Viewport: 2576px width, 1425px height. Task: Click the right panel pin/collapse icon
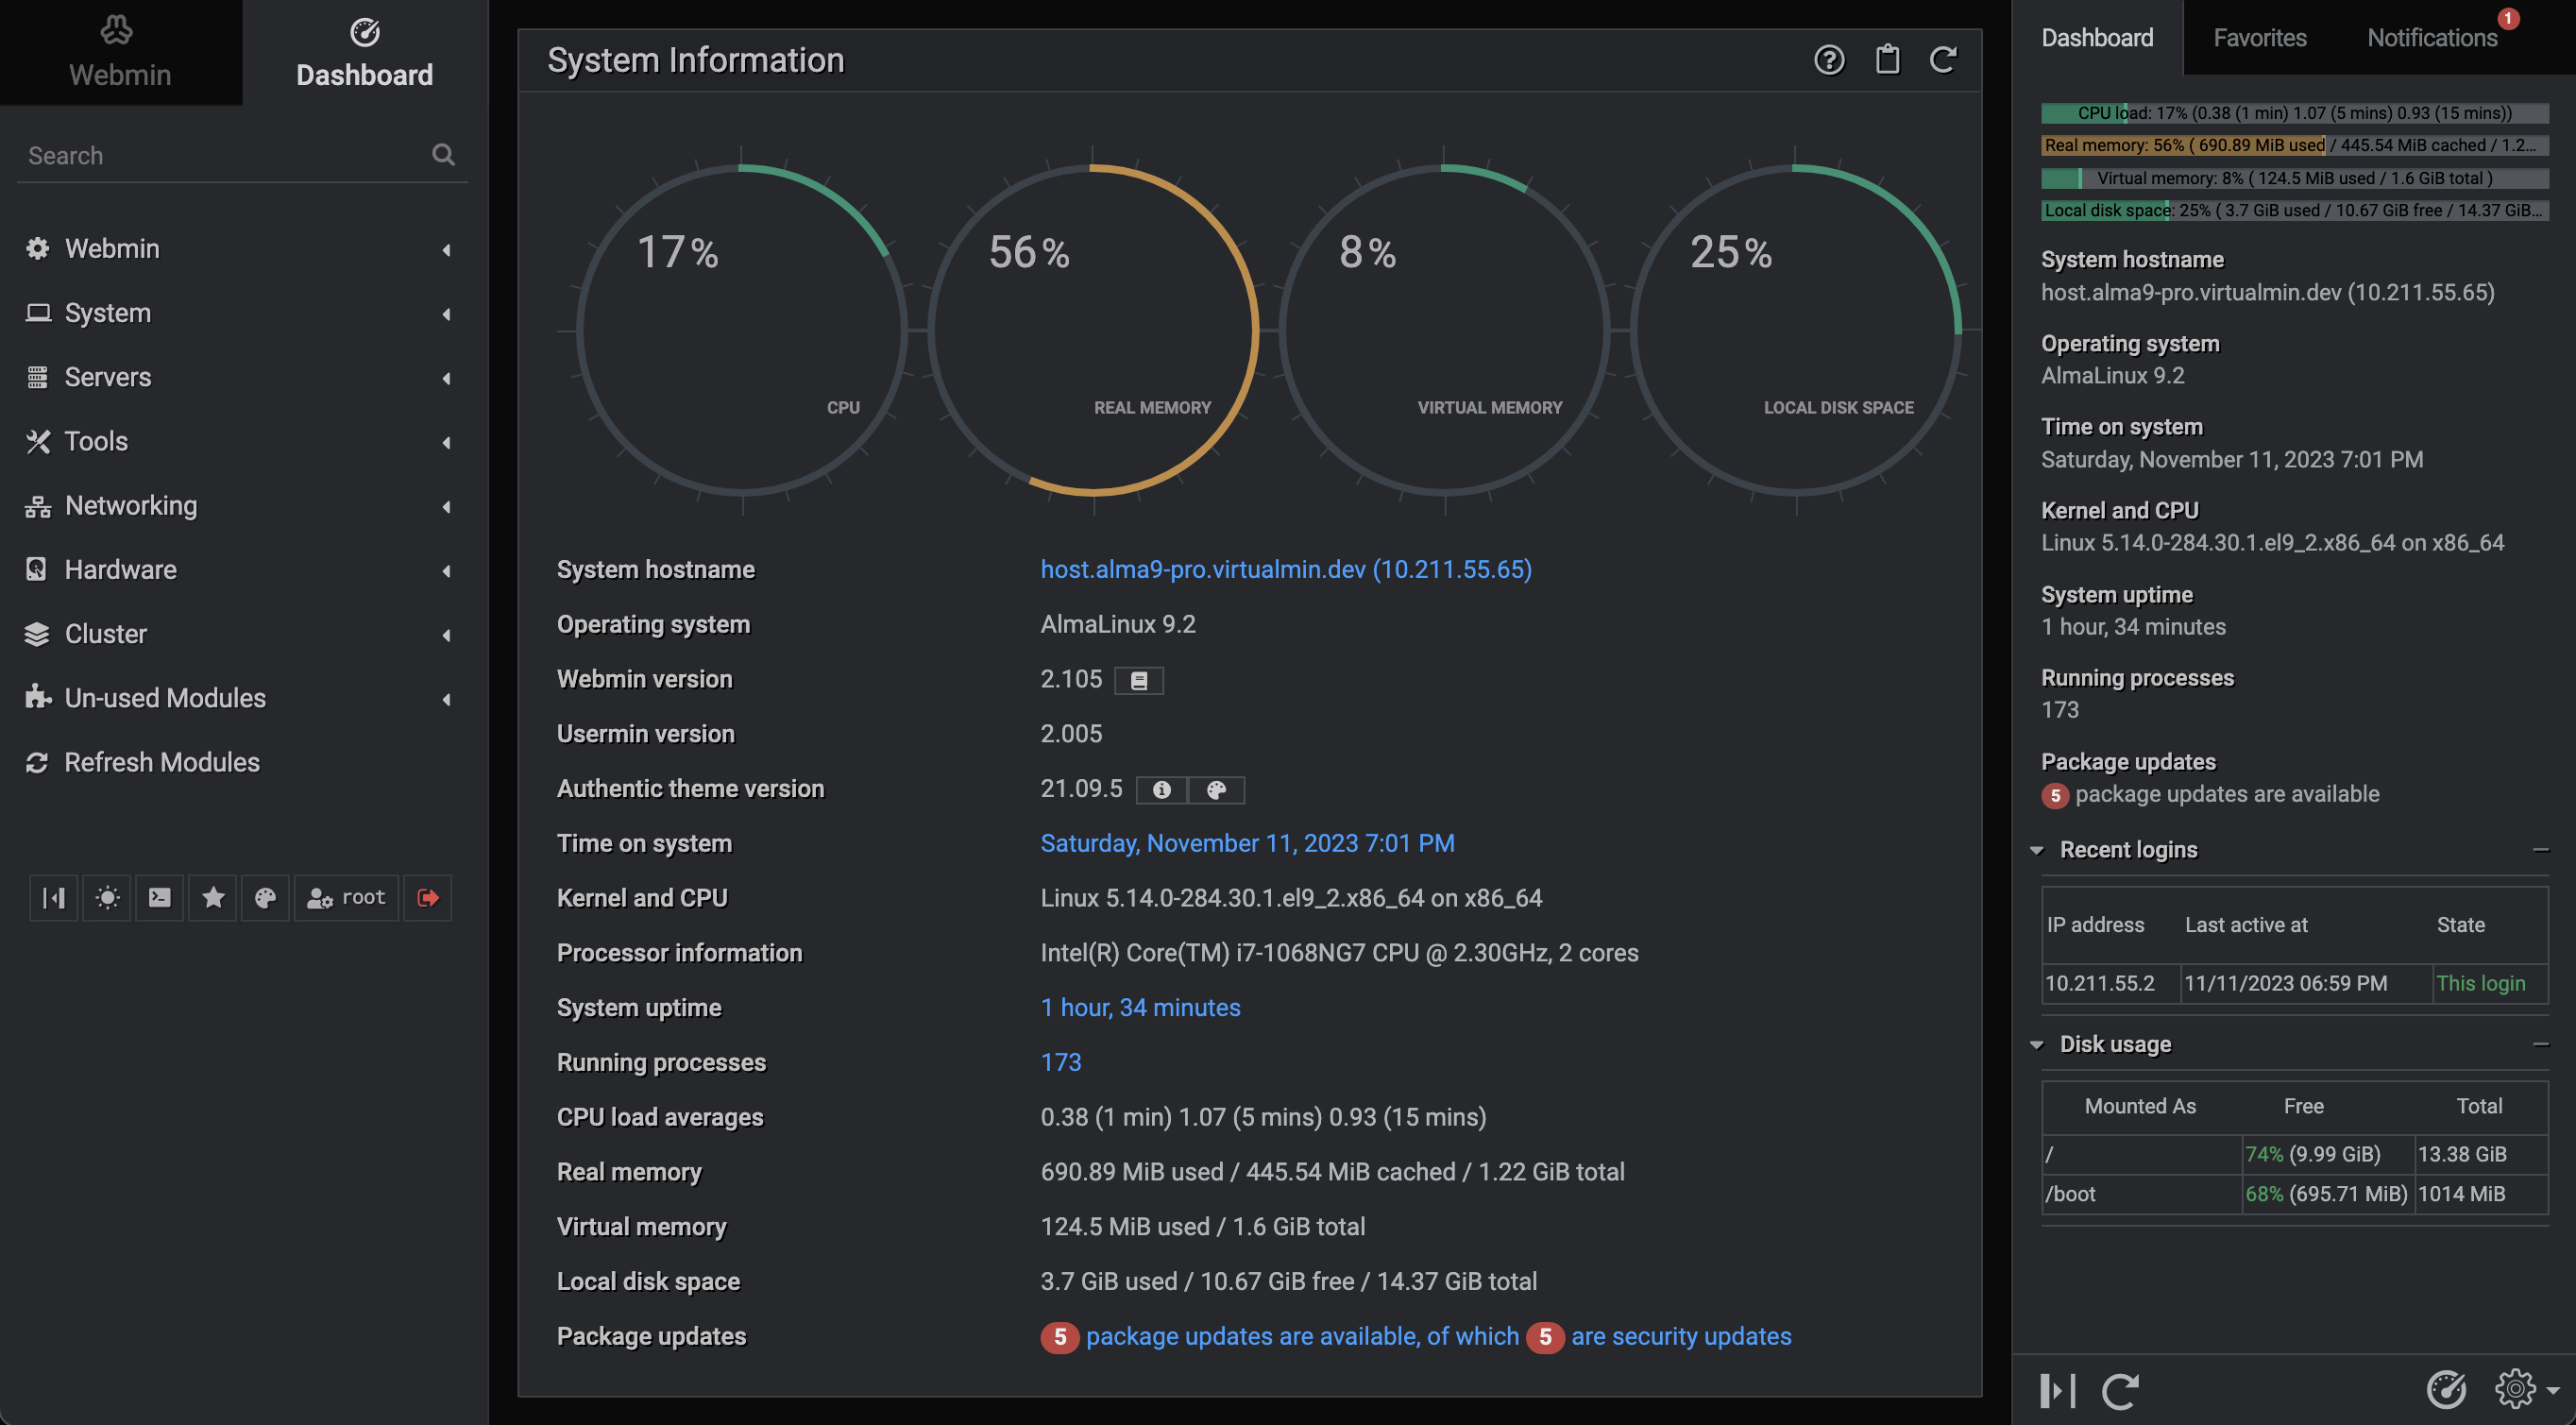[2057, 1390]
